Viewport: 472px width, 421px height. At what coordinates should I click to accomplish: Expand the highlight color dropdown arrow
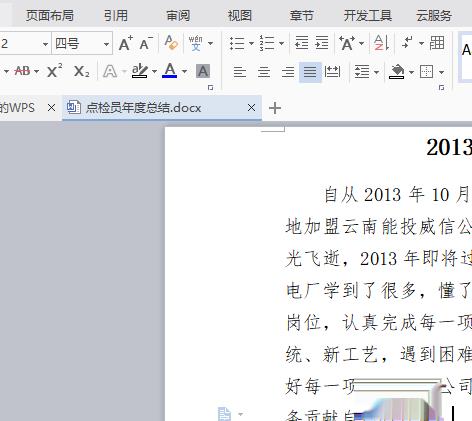click(154, 71)
